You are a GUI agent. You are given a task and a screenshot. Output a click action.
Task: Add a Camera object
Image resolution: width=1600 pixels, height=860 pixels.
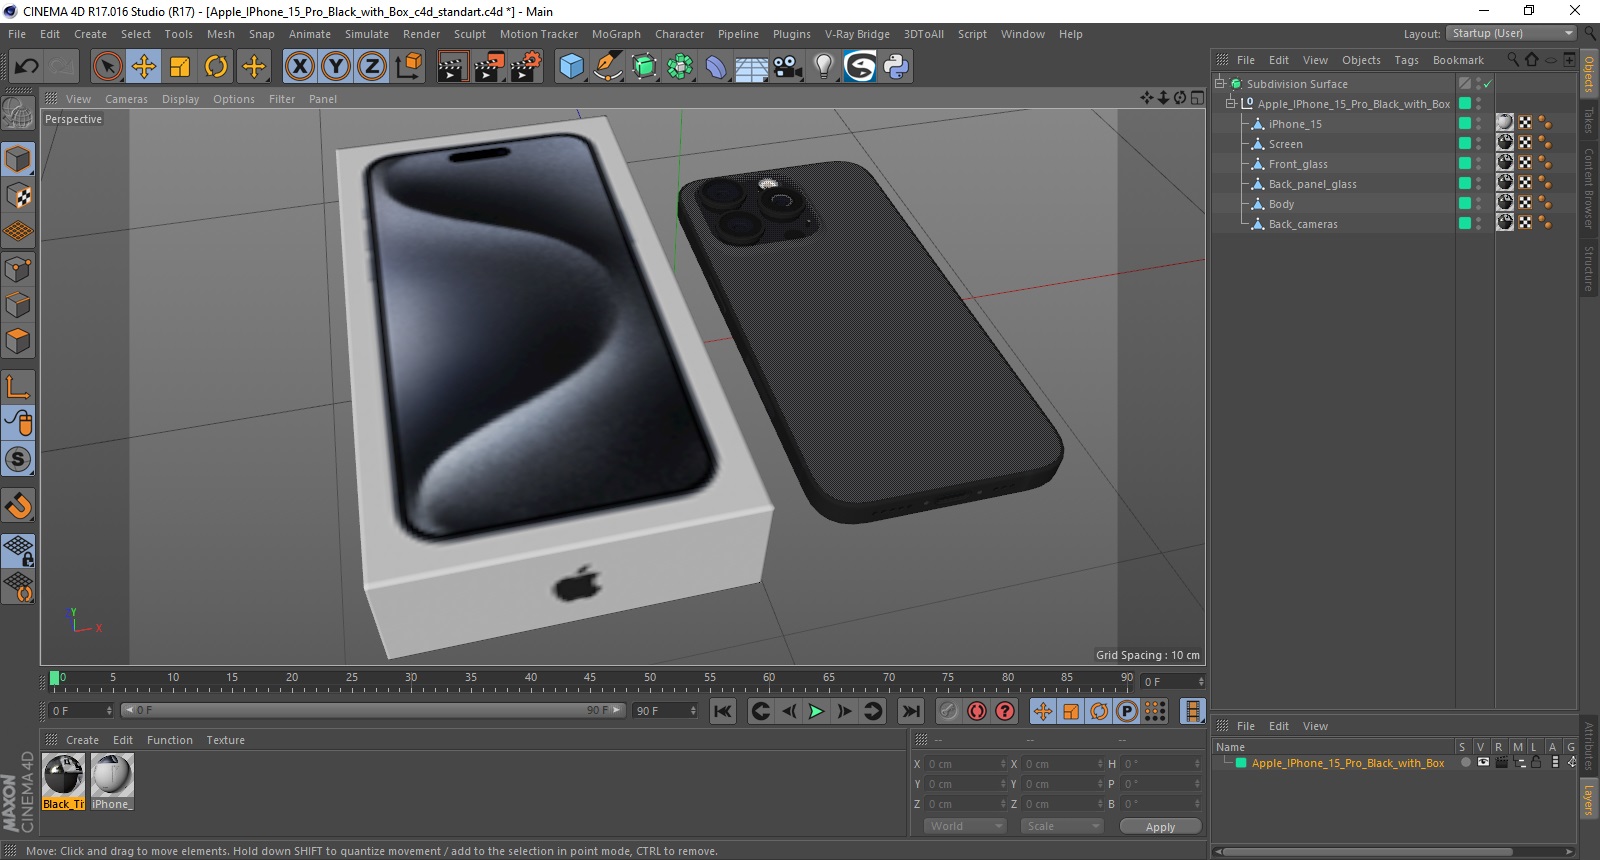787,67
